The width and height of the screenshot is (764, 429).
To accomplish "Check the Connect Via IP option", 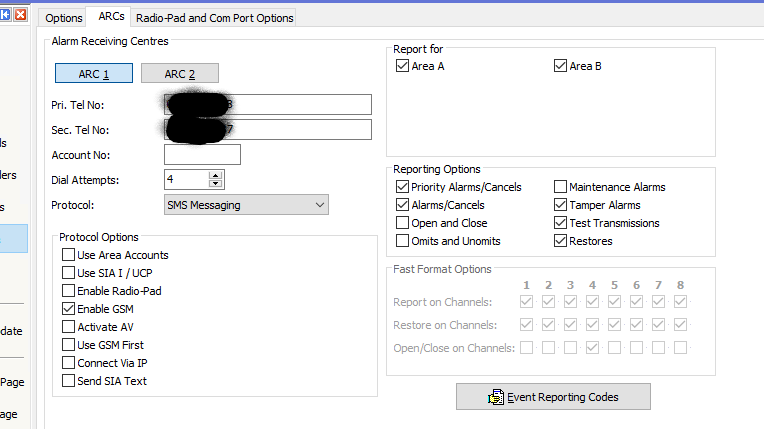I will (x=69, y=363).
